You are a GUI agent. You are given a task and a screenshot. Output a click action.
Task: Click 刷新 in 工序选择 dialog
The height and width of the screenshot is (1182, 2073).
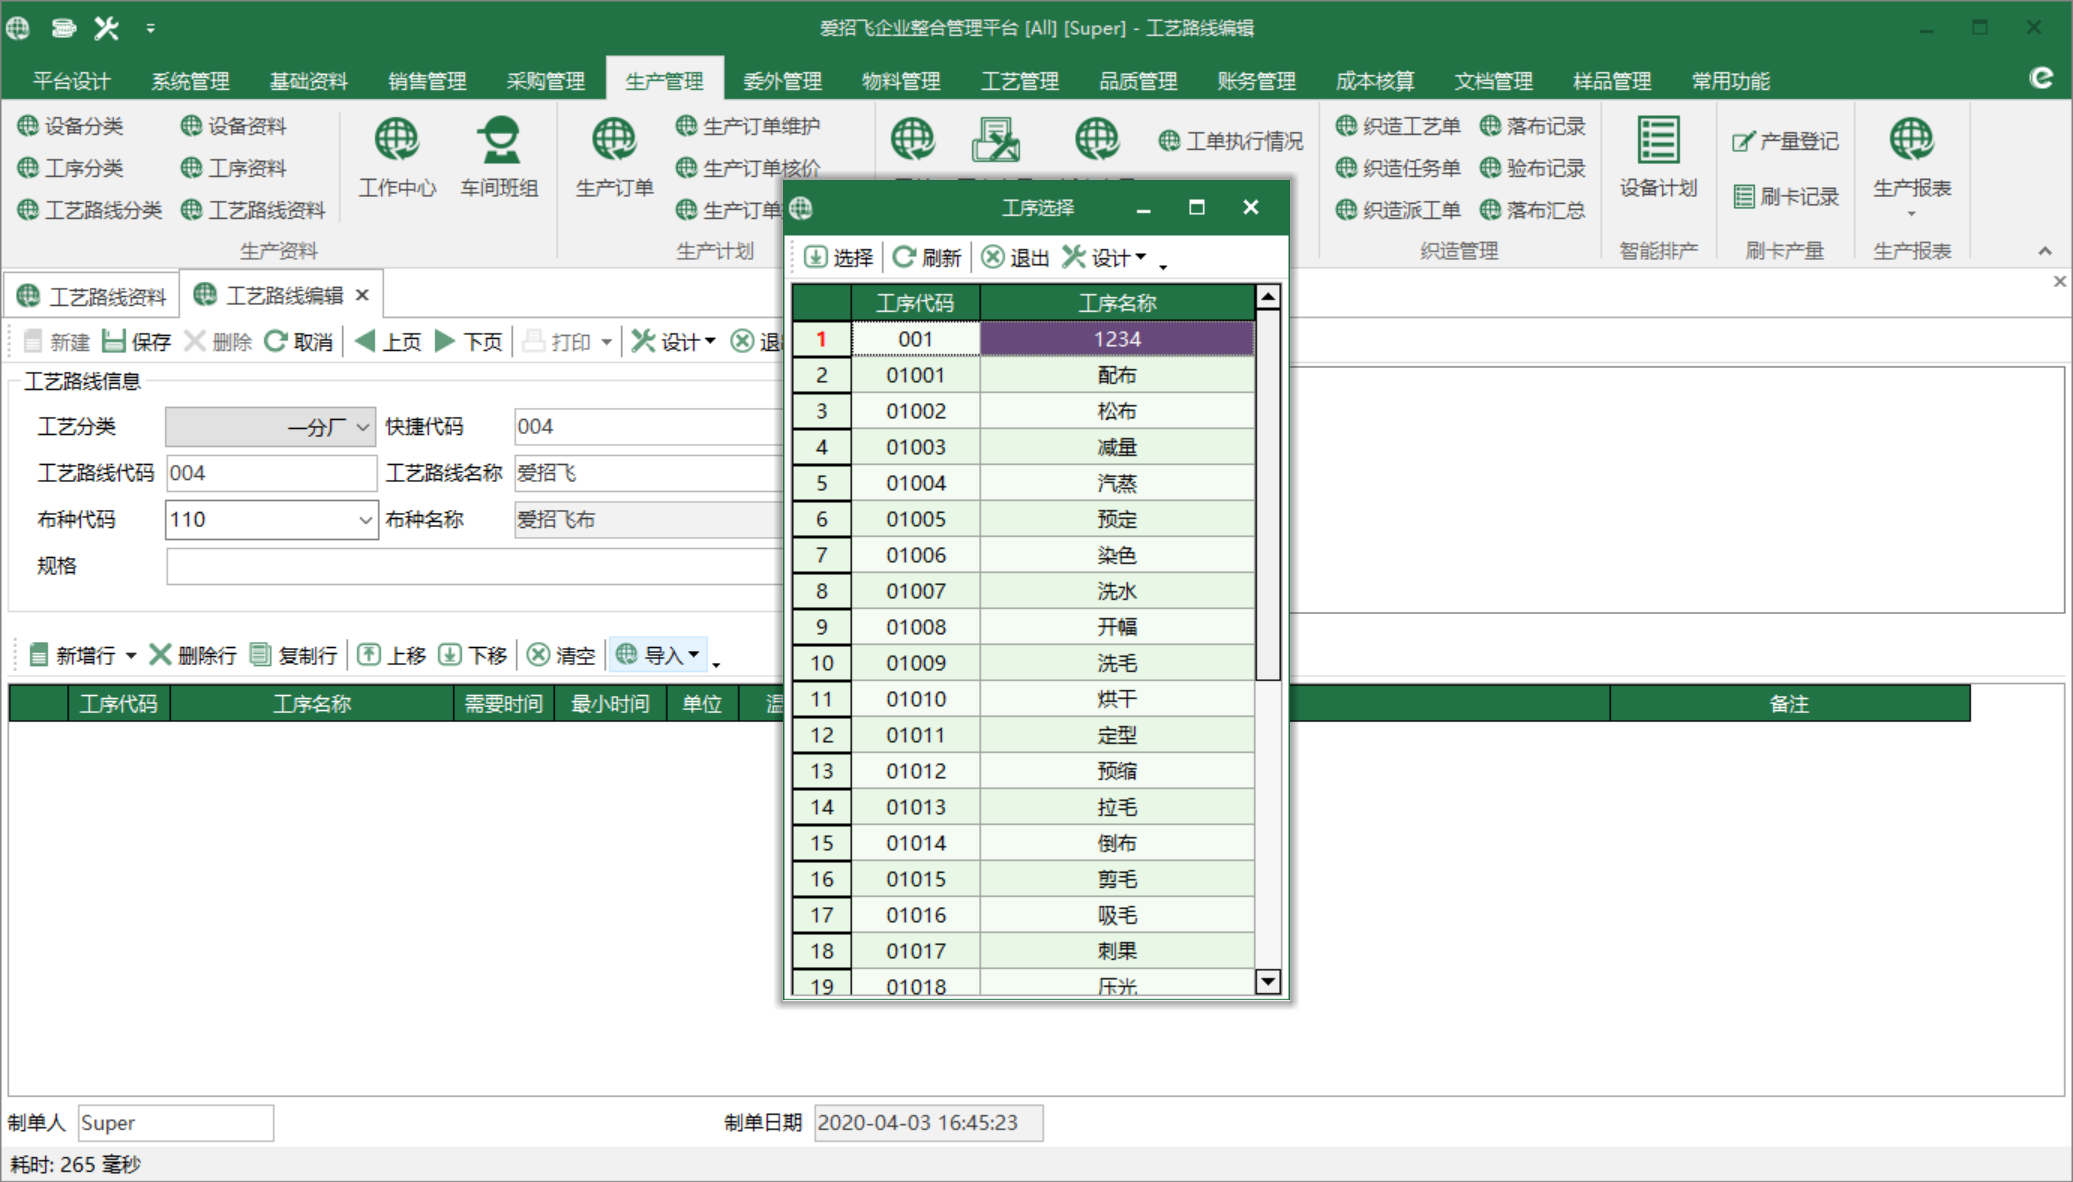tap(927, 258)
